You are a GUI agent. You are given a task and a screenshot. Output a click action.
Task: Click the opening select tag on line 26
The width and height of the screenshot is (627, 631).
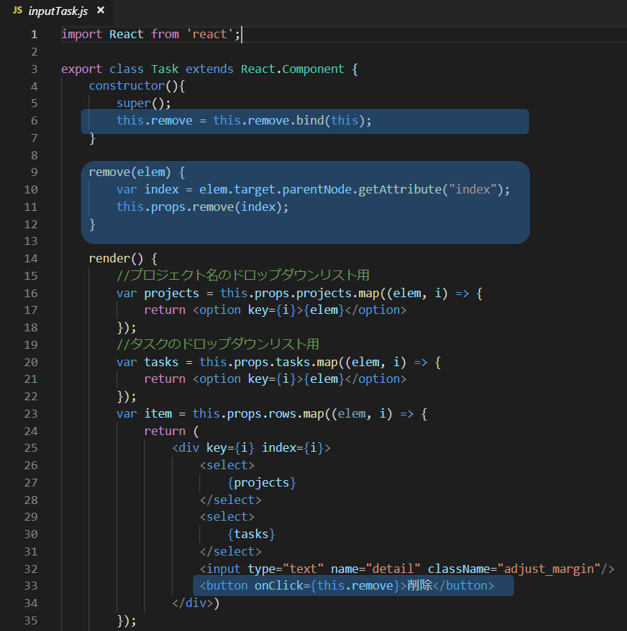point(227,465)
